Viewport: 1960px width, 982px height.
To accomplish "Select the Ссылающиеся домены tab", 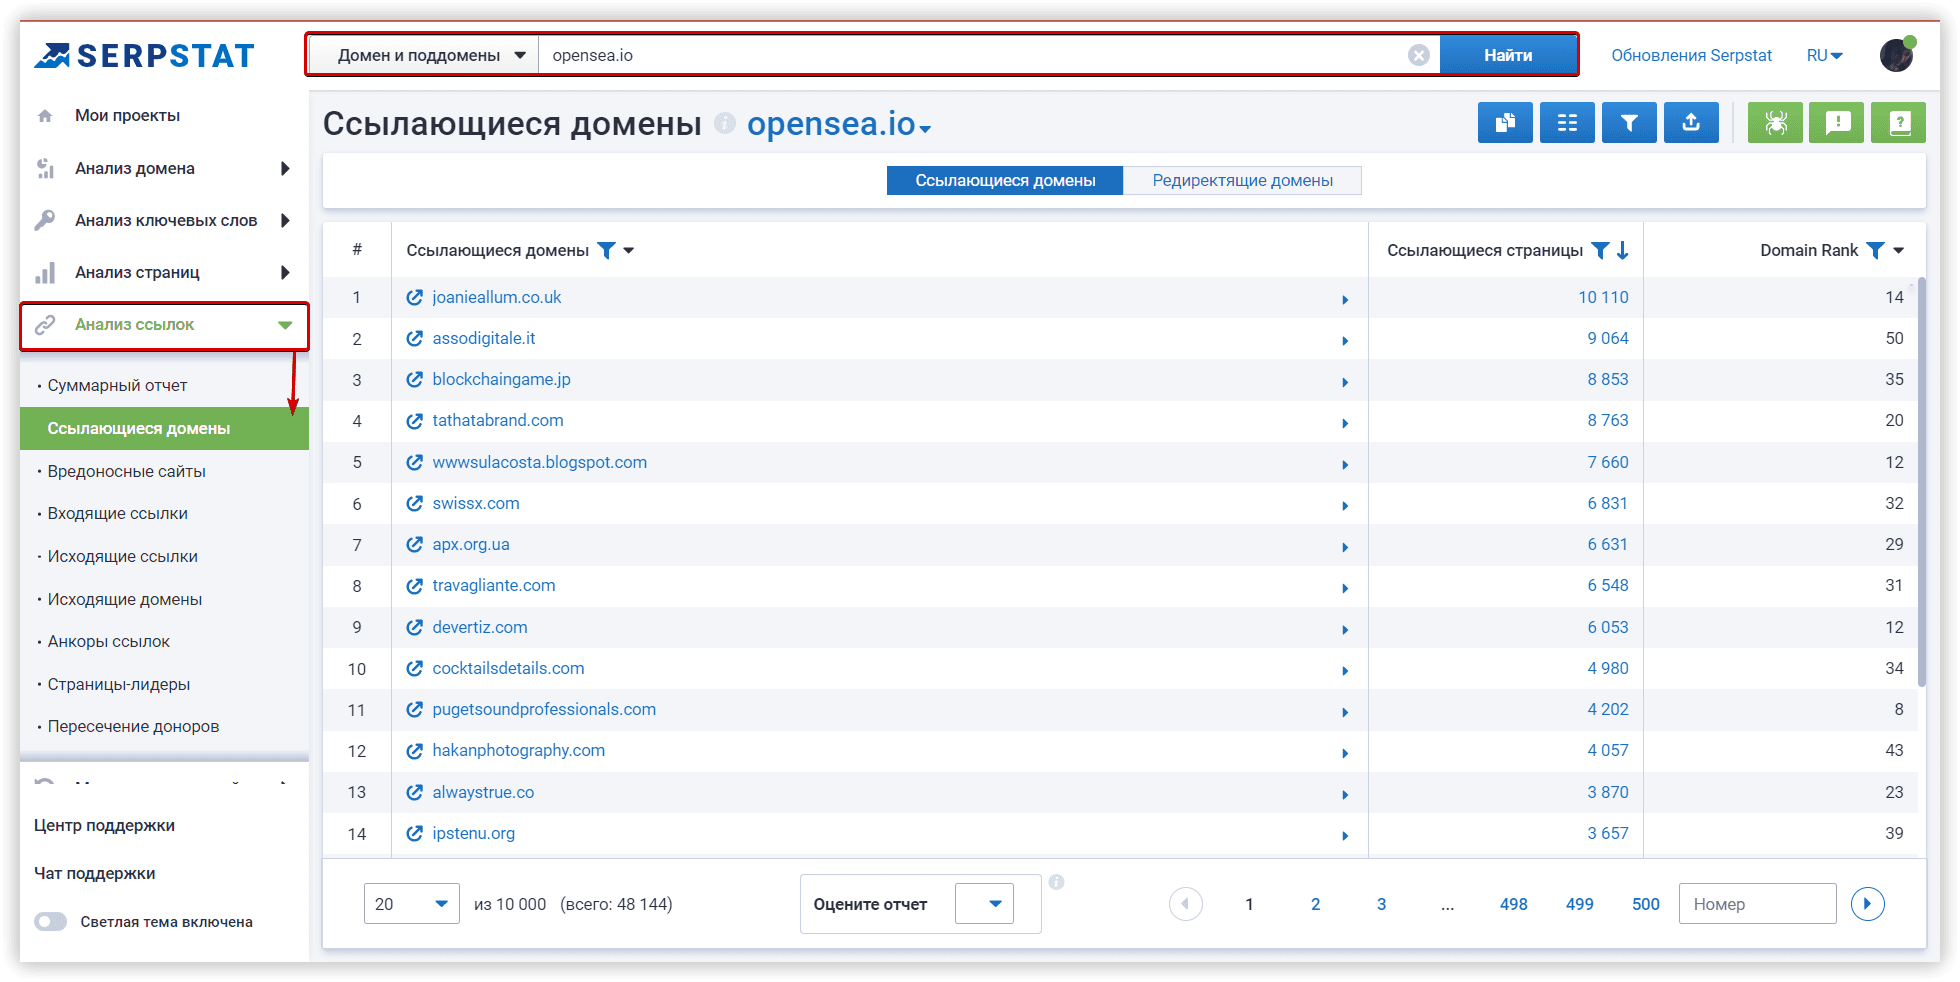I will coord(1005,180).
